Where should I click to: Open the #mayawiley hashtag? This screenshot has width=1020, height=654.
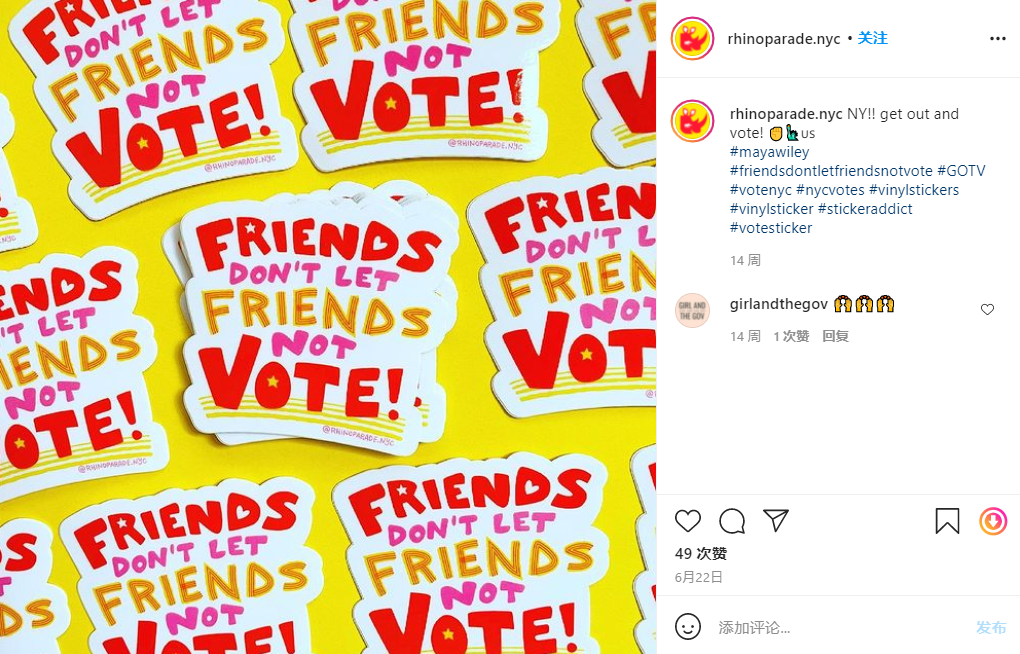tap(770, 152)
